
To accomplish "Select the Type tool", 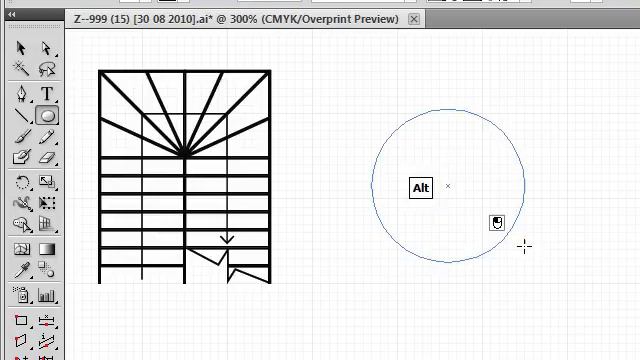I will [47, 93].
